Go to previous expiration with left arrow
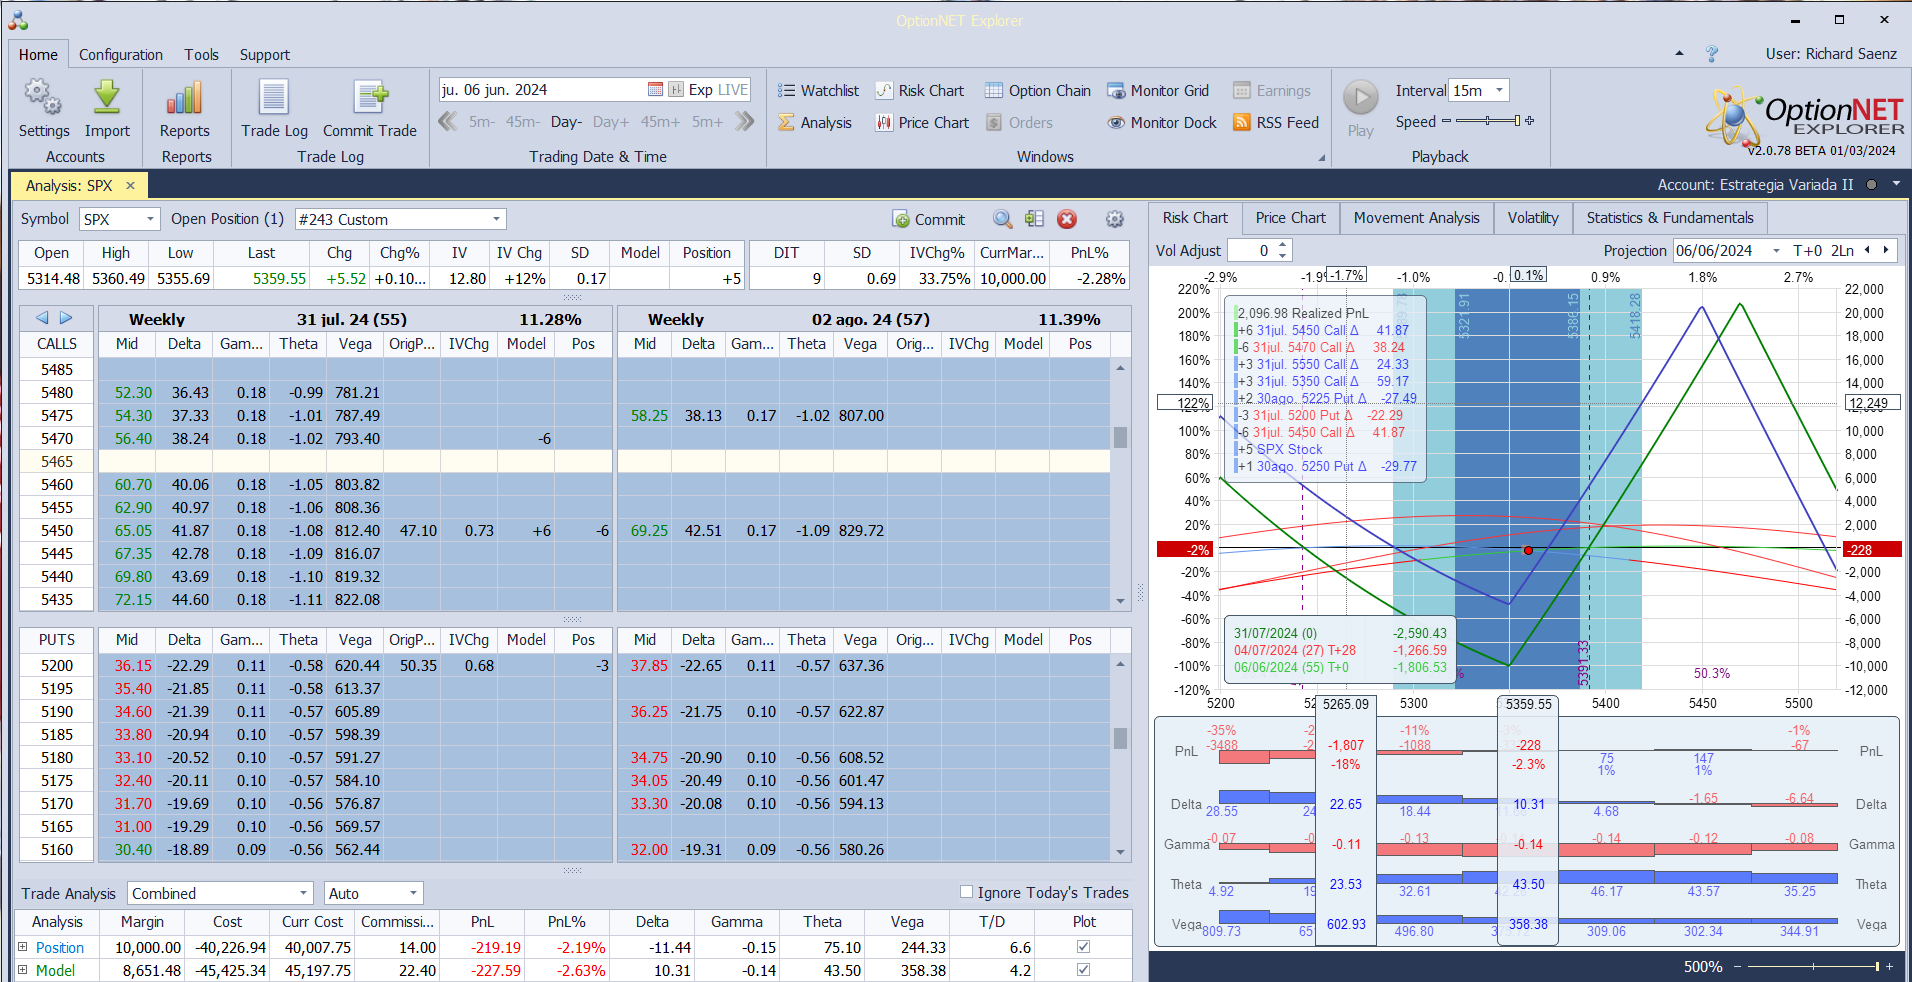The width and height of the screenshot is (1912, 982). tap(42, 318)
